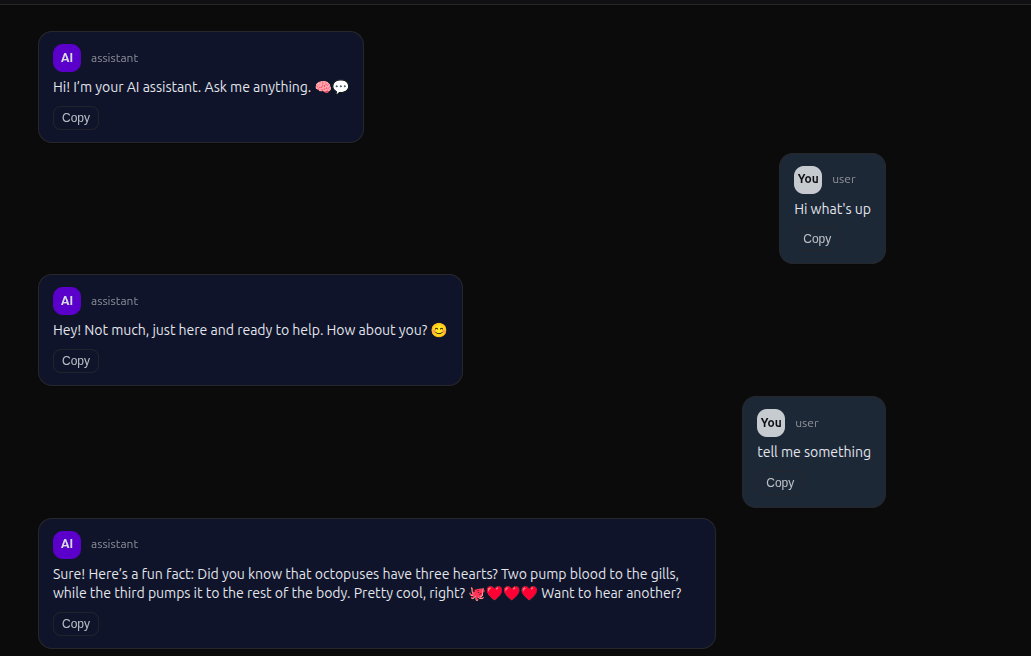Click the "user" label above "tell me something"
Screen dimensions: 1031x656
(x=807, y=424)
